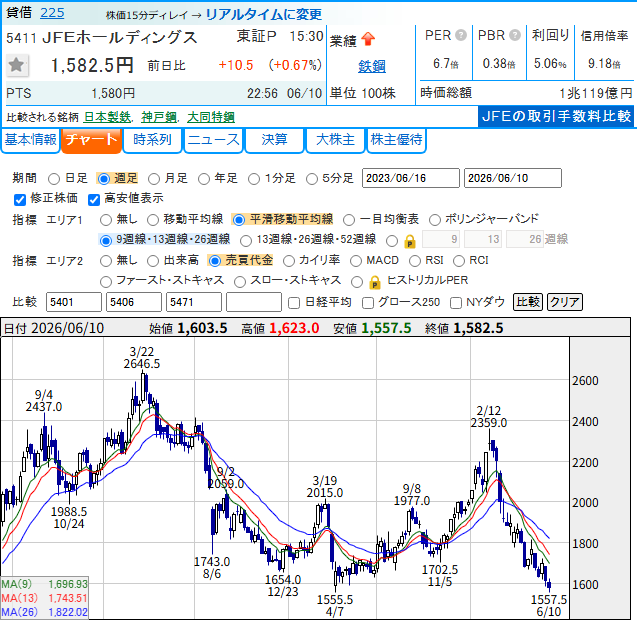Open 日本製鉄 comparison stock link
This screenshot has height=620, width=637.
pos(107,117)
